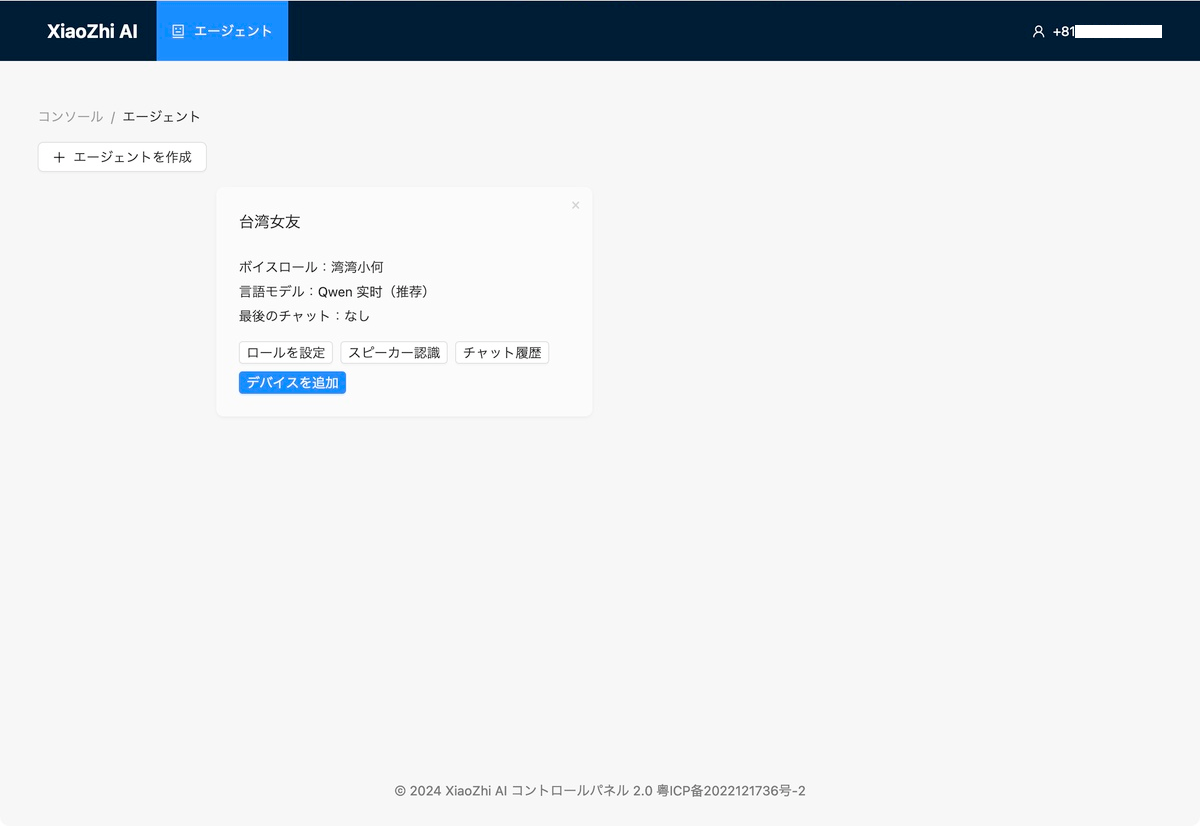
Task: Click the robot icon beside エージェント tab
Action: coord(178,31)
